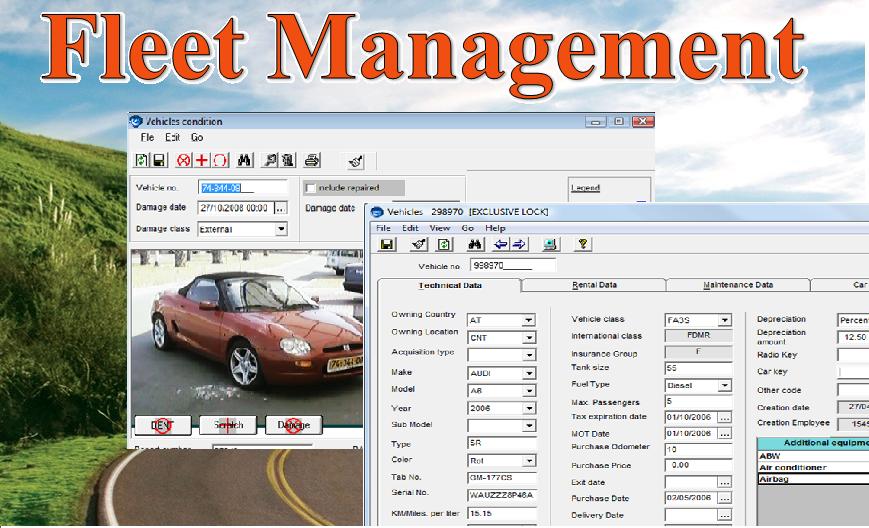The image size is (869, 528).
Task: Open Help menu in Vehicles window
Action: point(495,228)
